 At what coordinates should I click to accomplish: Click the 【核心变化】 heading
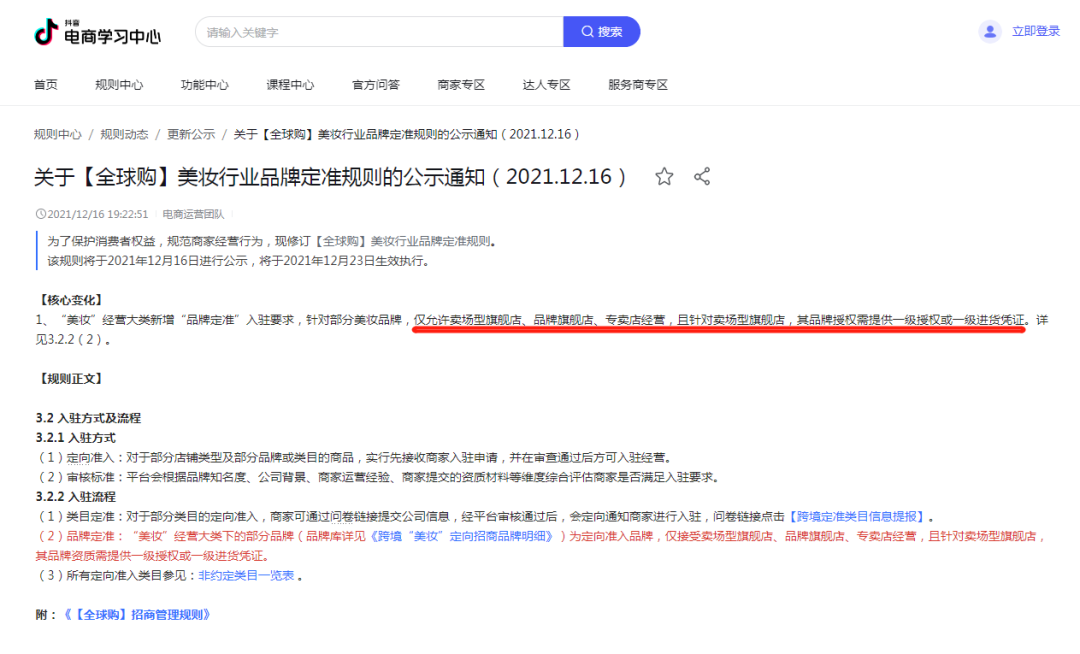[x=70, y=300]
